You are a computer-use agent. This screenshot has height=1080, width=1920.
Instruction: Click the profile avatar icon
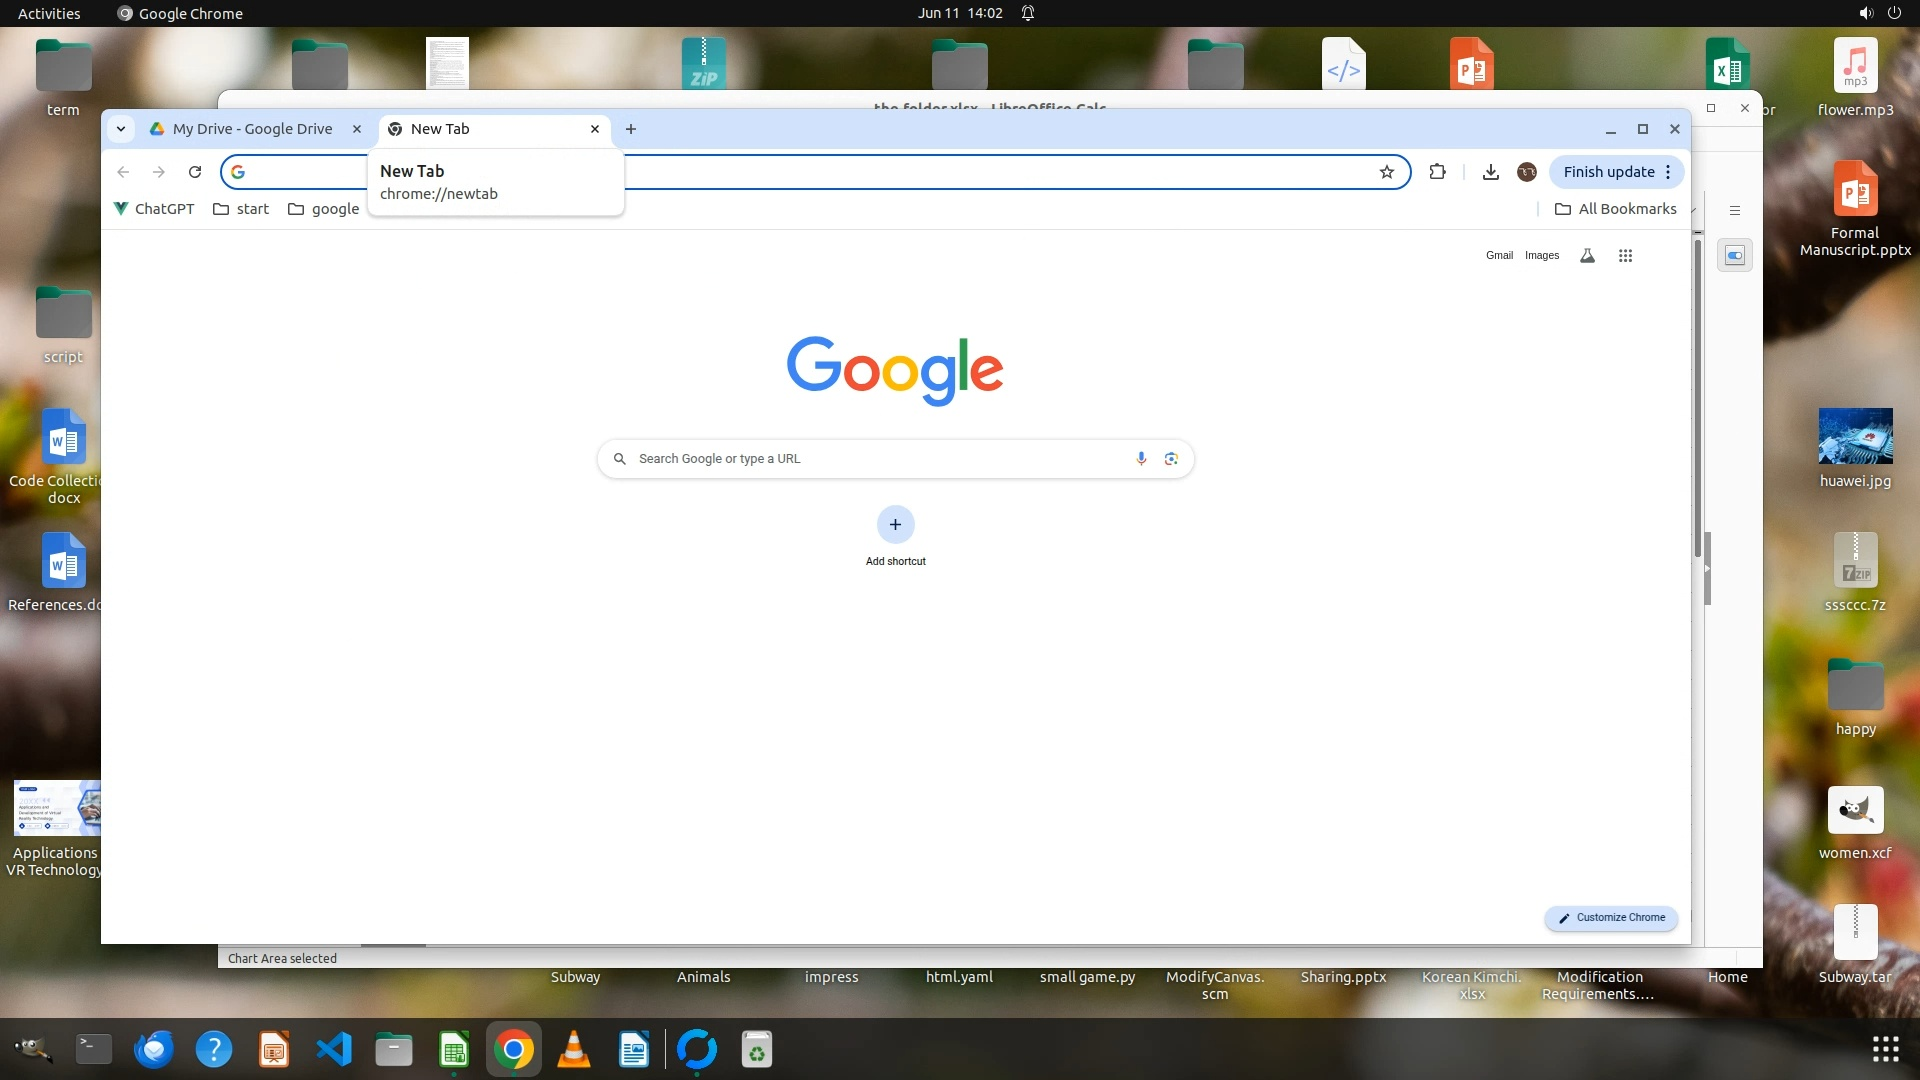point(1526,172)
